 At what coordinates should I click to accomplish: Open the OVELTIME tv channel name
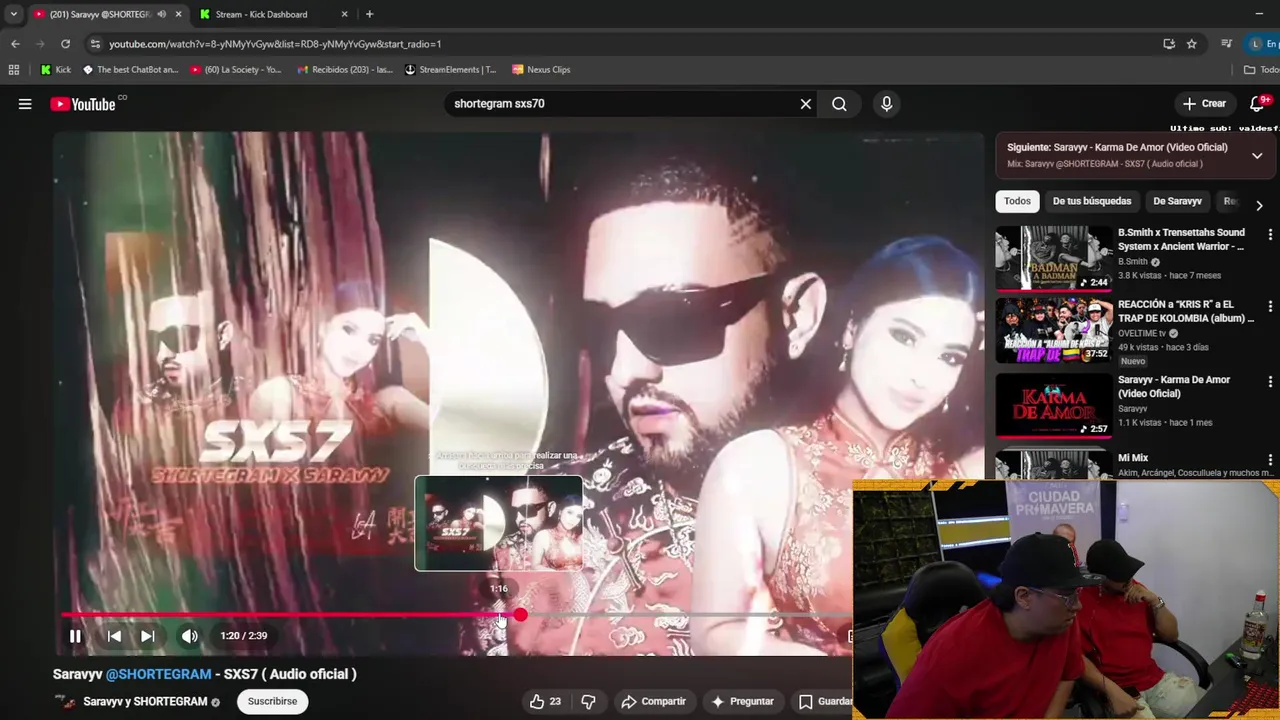[1142, 333]
